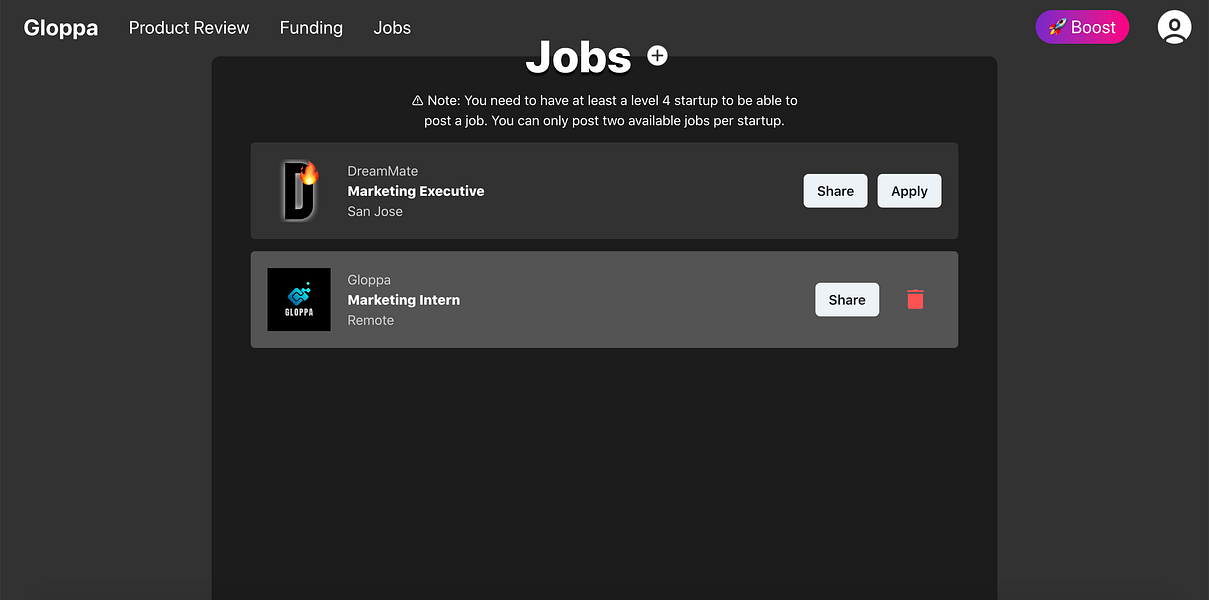Click the San Jose location text

click(x=374, y=211)
